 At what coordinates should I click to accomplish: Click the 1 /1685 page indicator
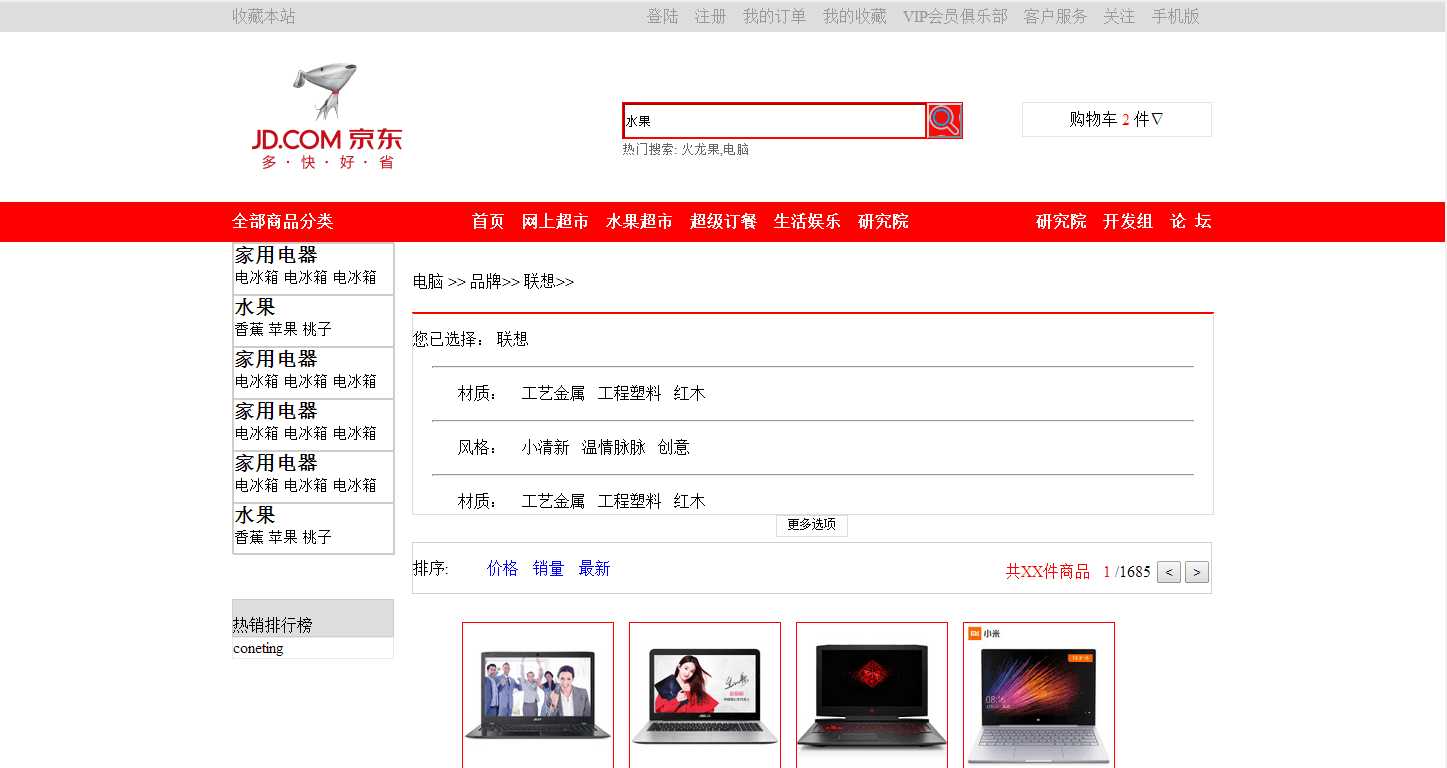1127,571
